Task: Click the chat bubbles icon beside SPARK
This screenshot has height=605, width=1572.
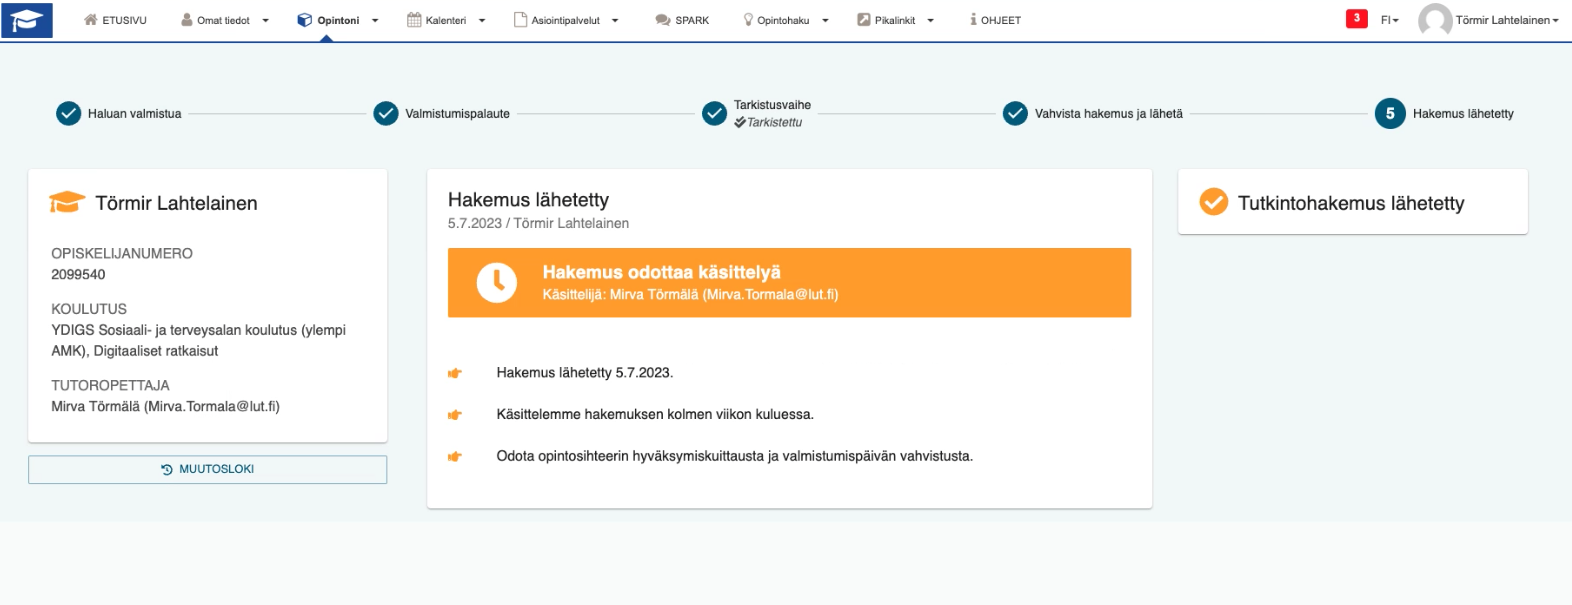Action: coord(662,20)
